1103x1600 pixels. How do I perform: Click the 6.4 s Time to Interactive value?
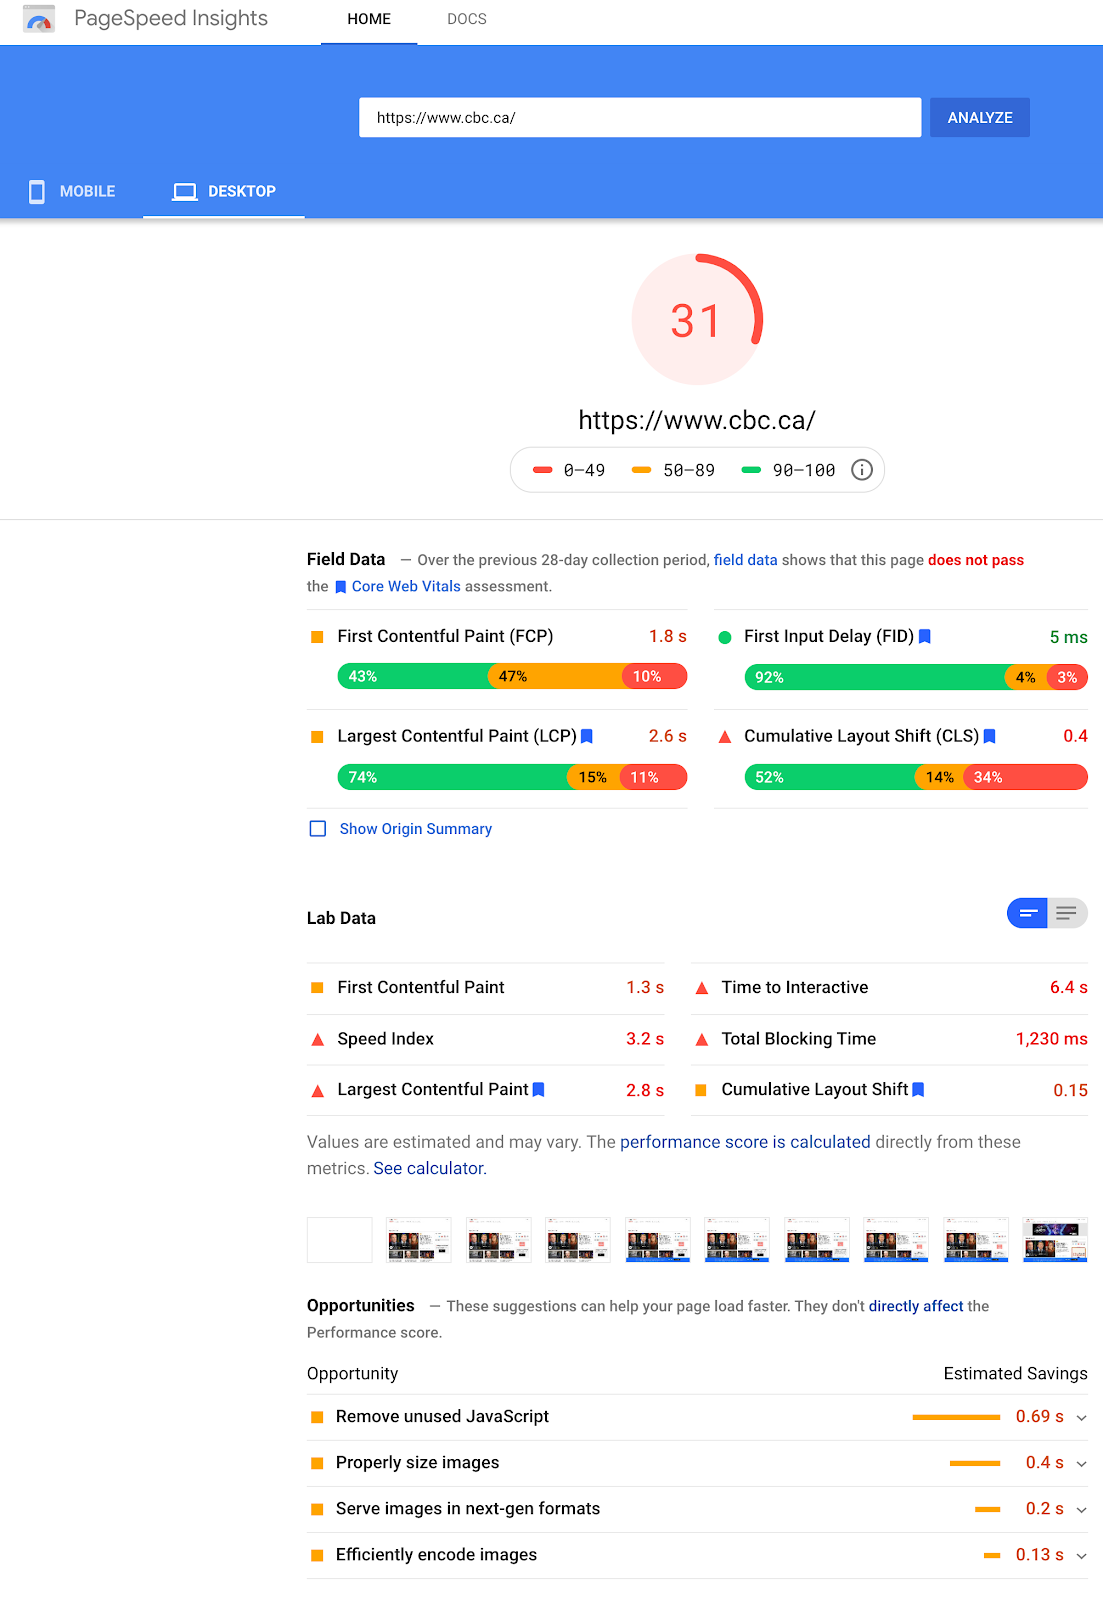pyautogui.click(x=1069, y=988)
